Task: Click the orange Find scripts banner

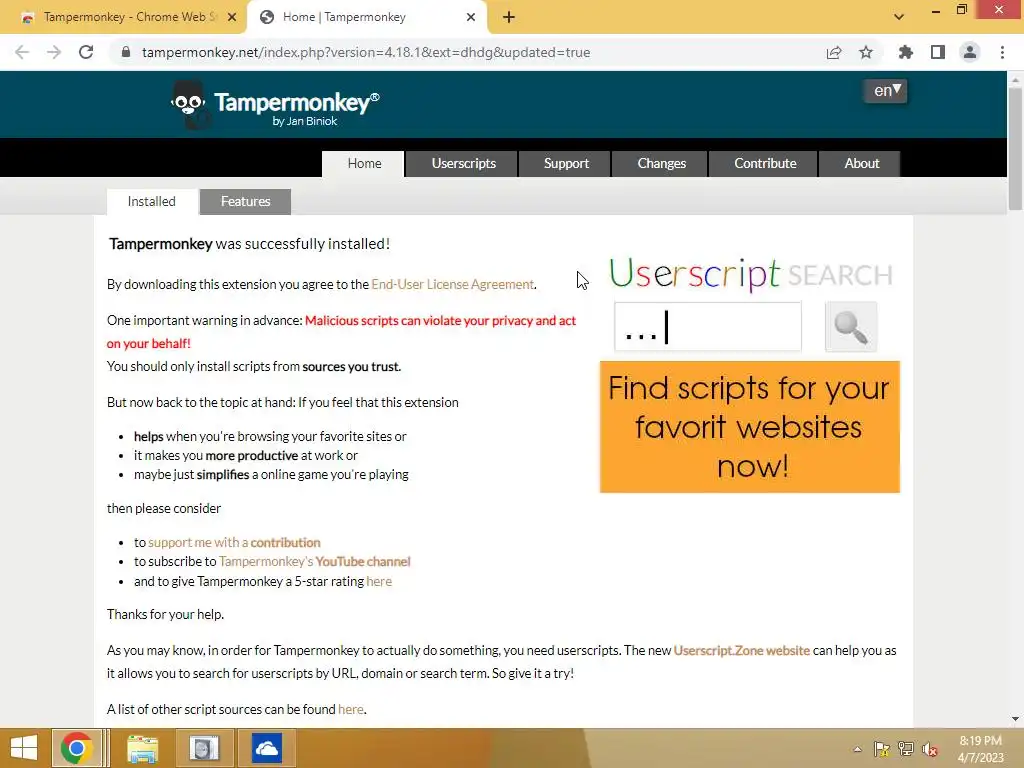Action: [x=750, y=427]
